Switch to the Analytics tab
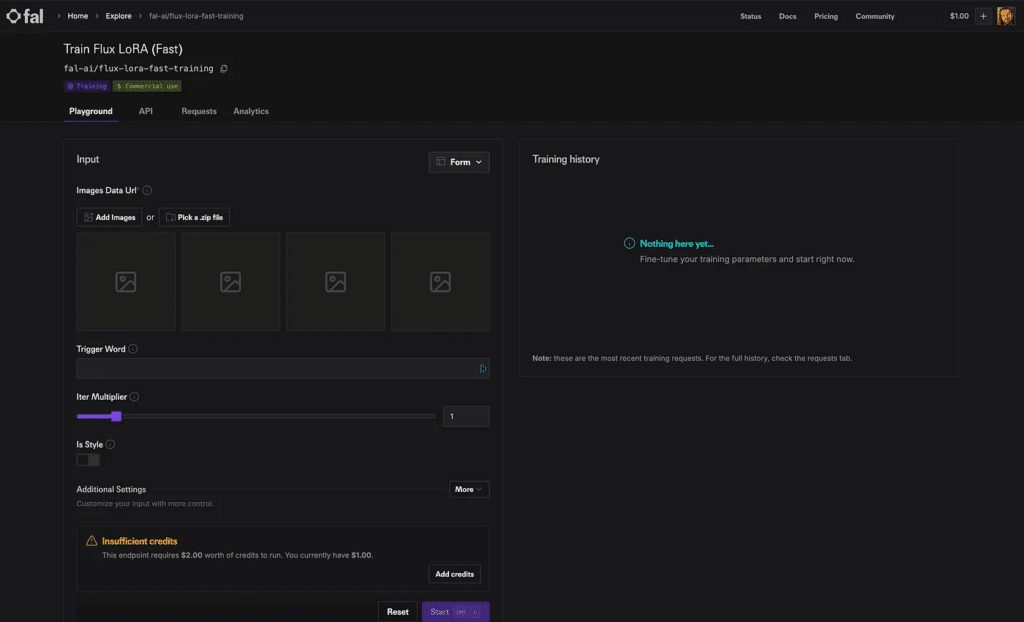Screen dimensions: 1024x622 point(251,111)
